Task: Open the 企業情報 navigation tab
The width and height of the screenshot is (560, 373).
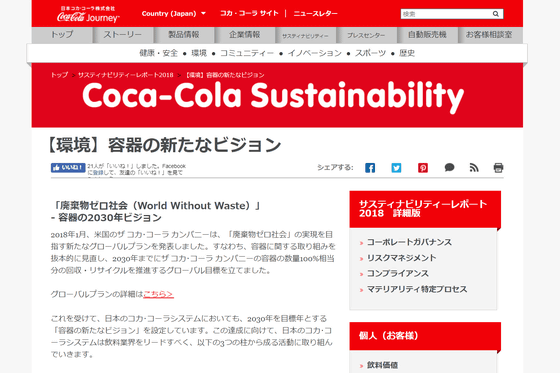Action: coord(245,35)
